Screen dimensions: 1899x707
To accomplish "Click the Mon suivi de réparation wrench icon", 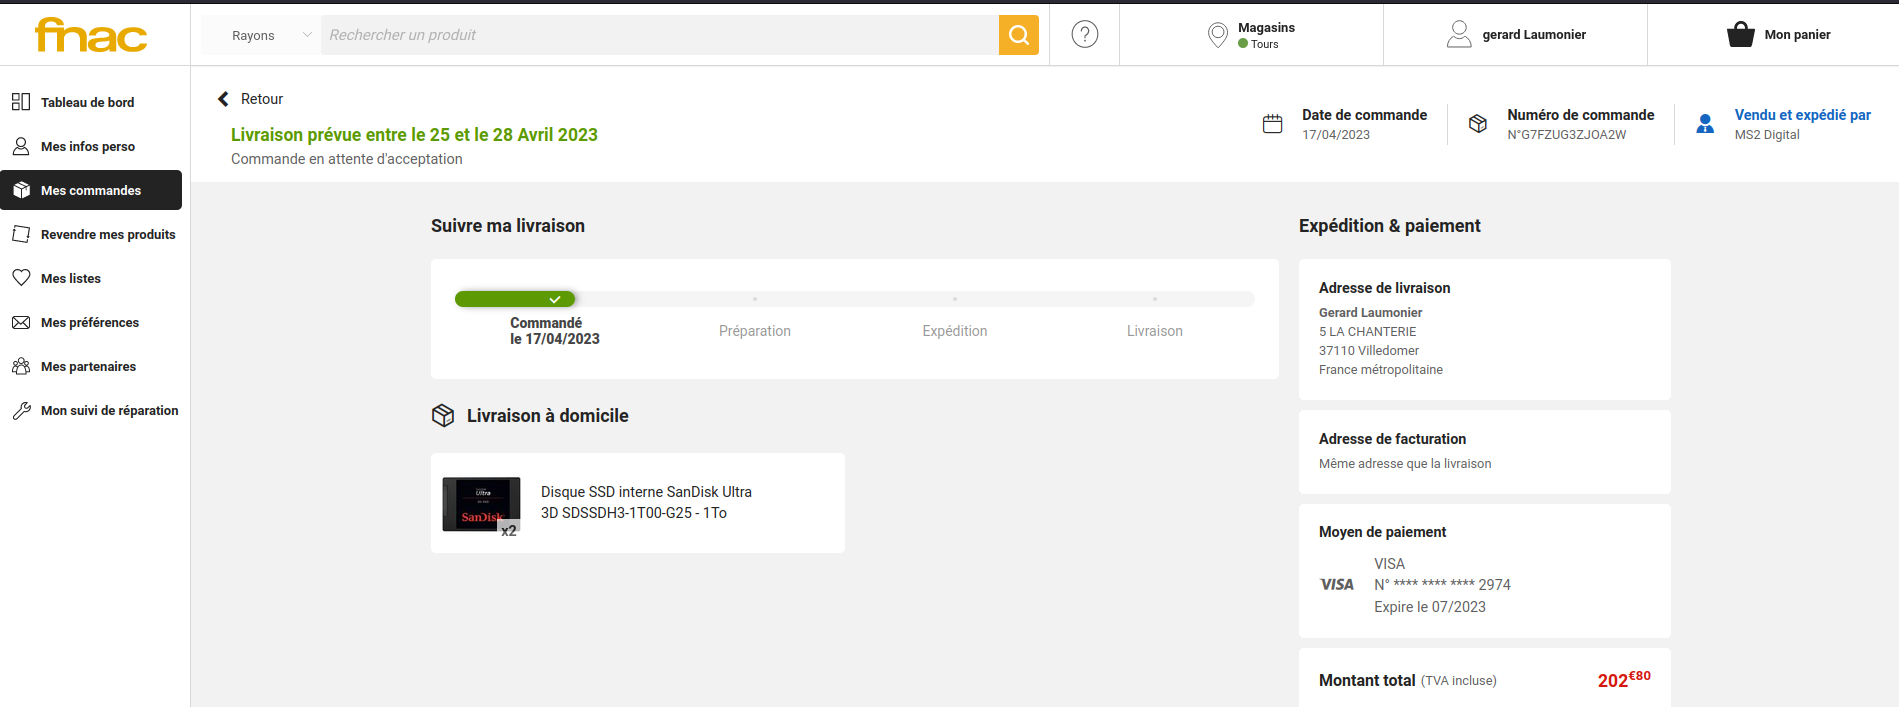I will 21,411.
